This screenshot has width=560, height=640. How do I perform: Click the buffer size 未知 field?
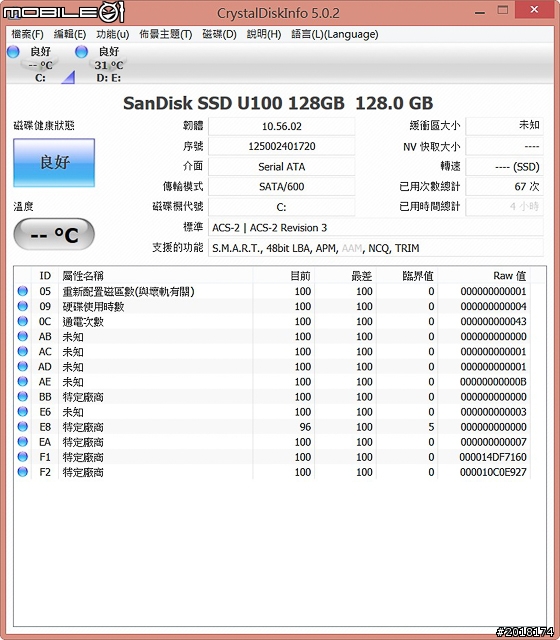coord(504,126)
